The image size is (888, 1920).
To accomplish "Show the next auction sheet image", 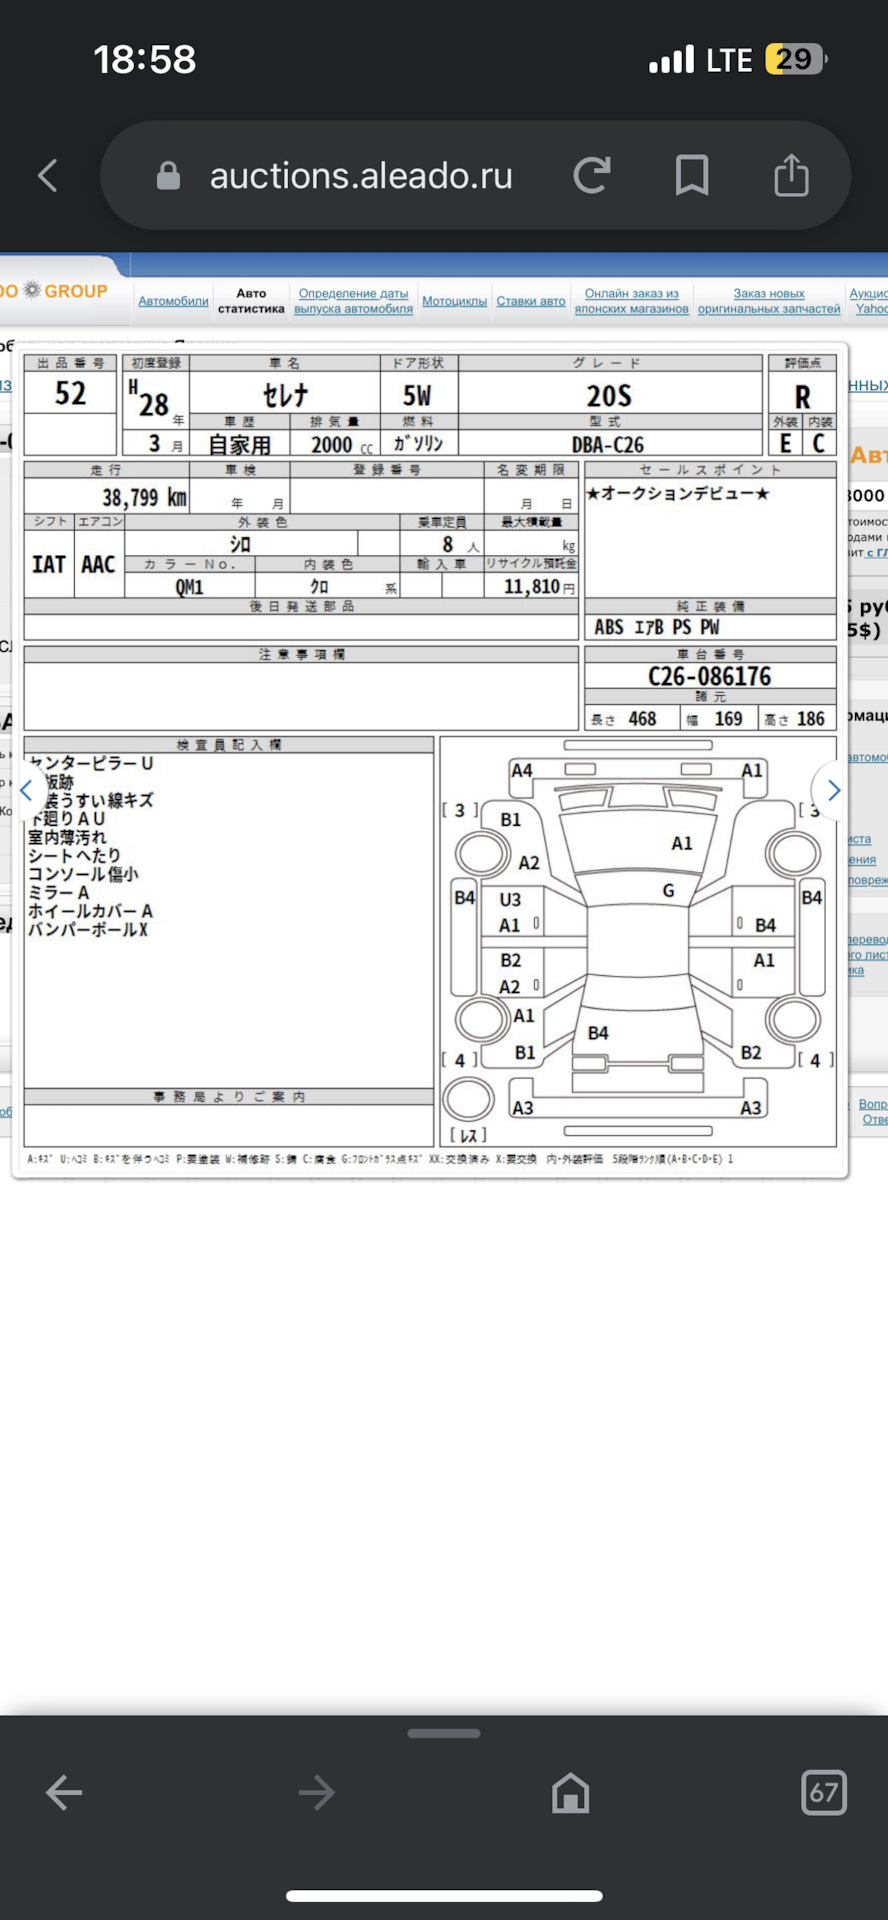I will [x=833, y=790].
